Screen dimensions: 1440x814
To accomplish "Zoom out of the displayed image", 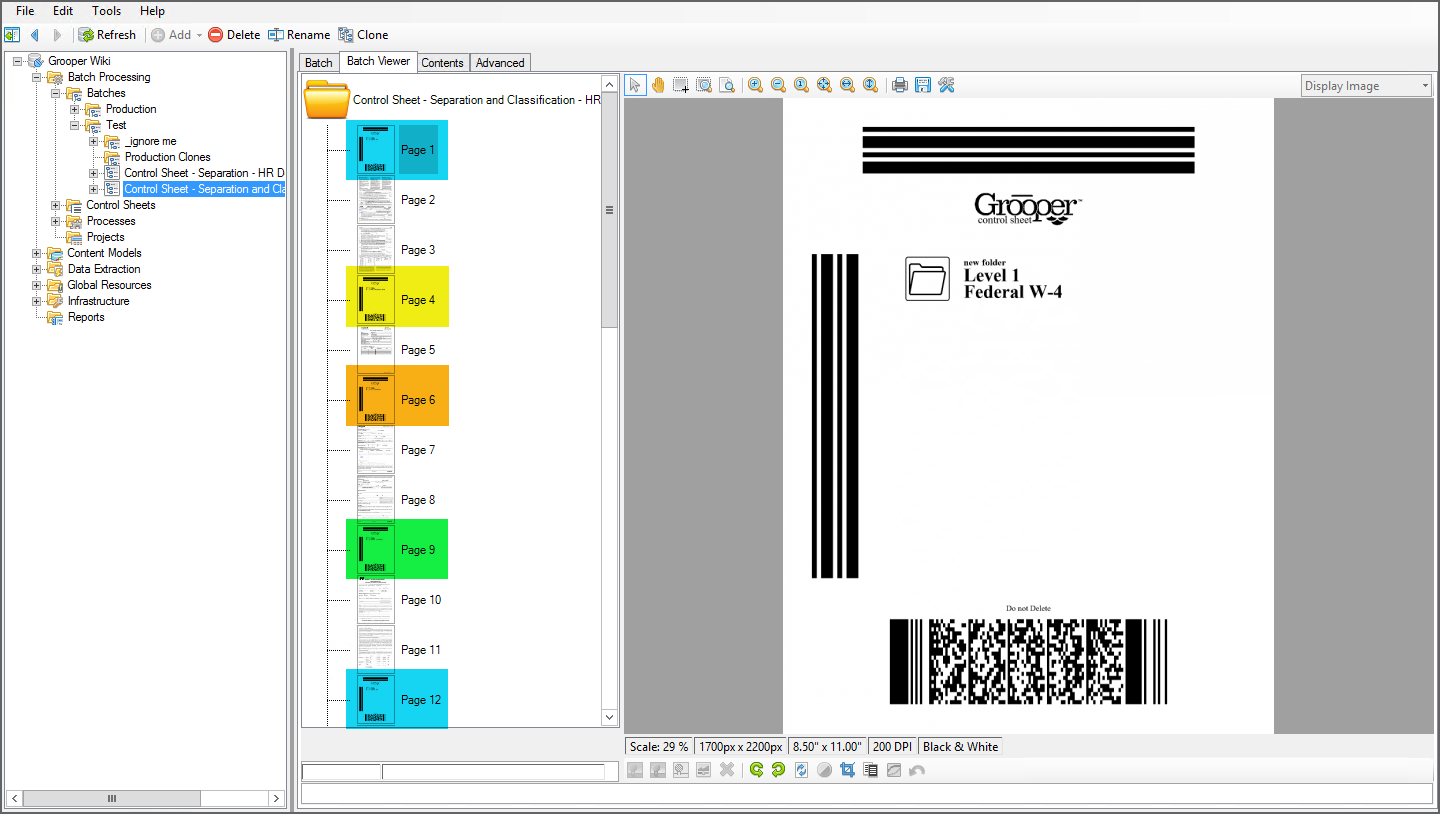I will (x=778, y=85).
